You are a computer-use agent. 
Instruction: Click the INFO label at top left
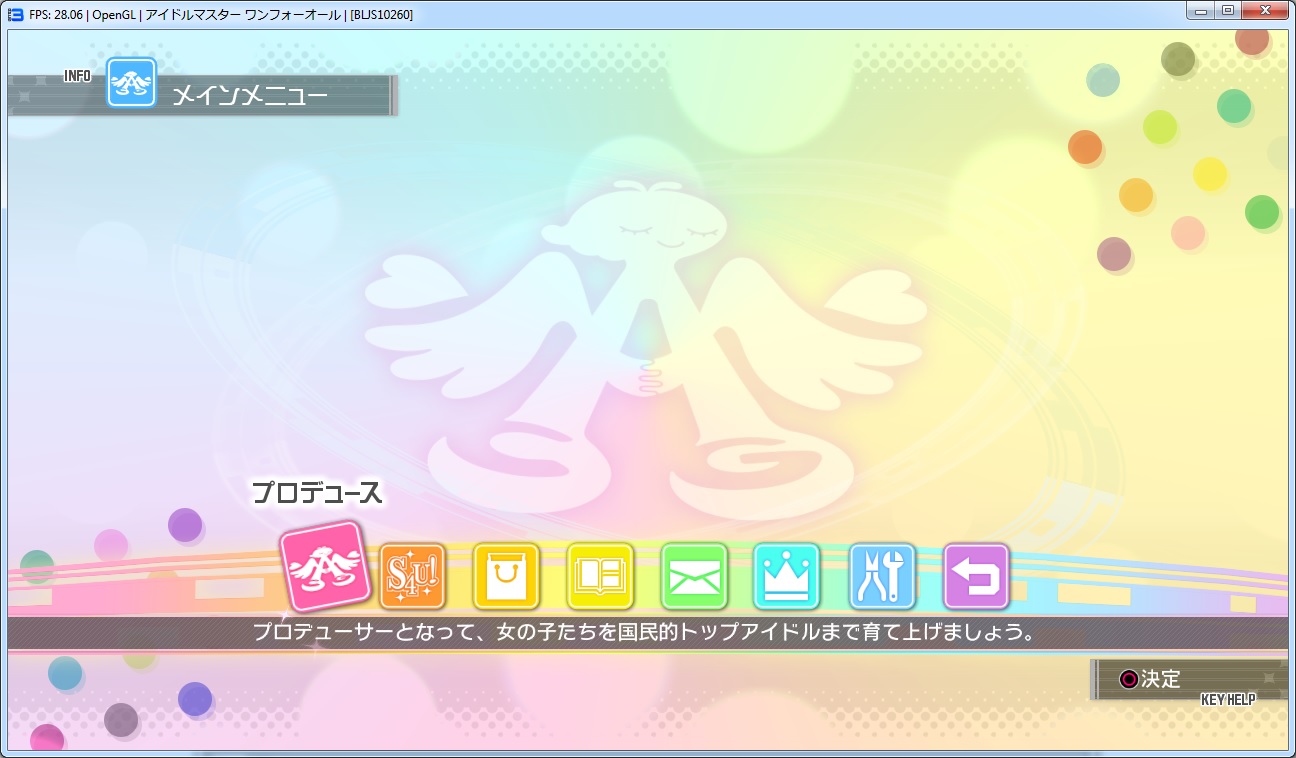pos(77,76)
